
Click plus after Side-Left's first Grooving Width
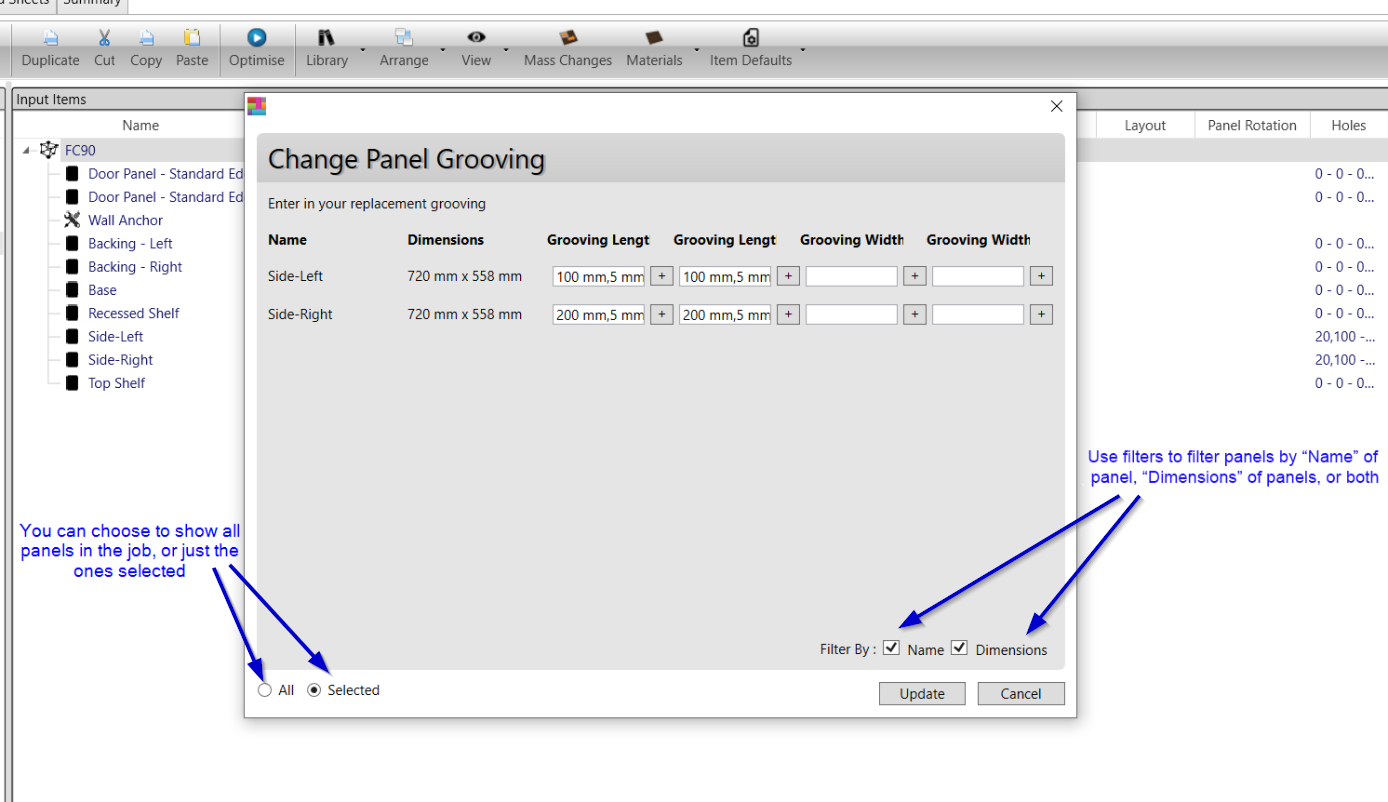(915, 276)
